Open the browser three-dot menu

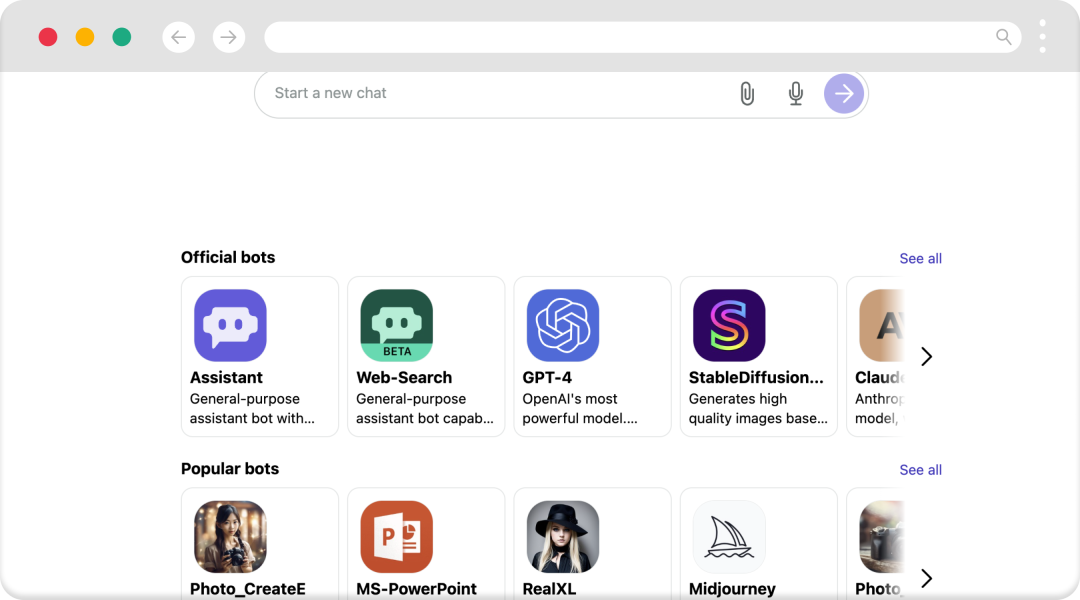pyautogui.click(x=1042, y=37)
